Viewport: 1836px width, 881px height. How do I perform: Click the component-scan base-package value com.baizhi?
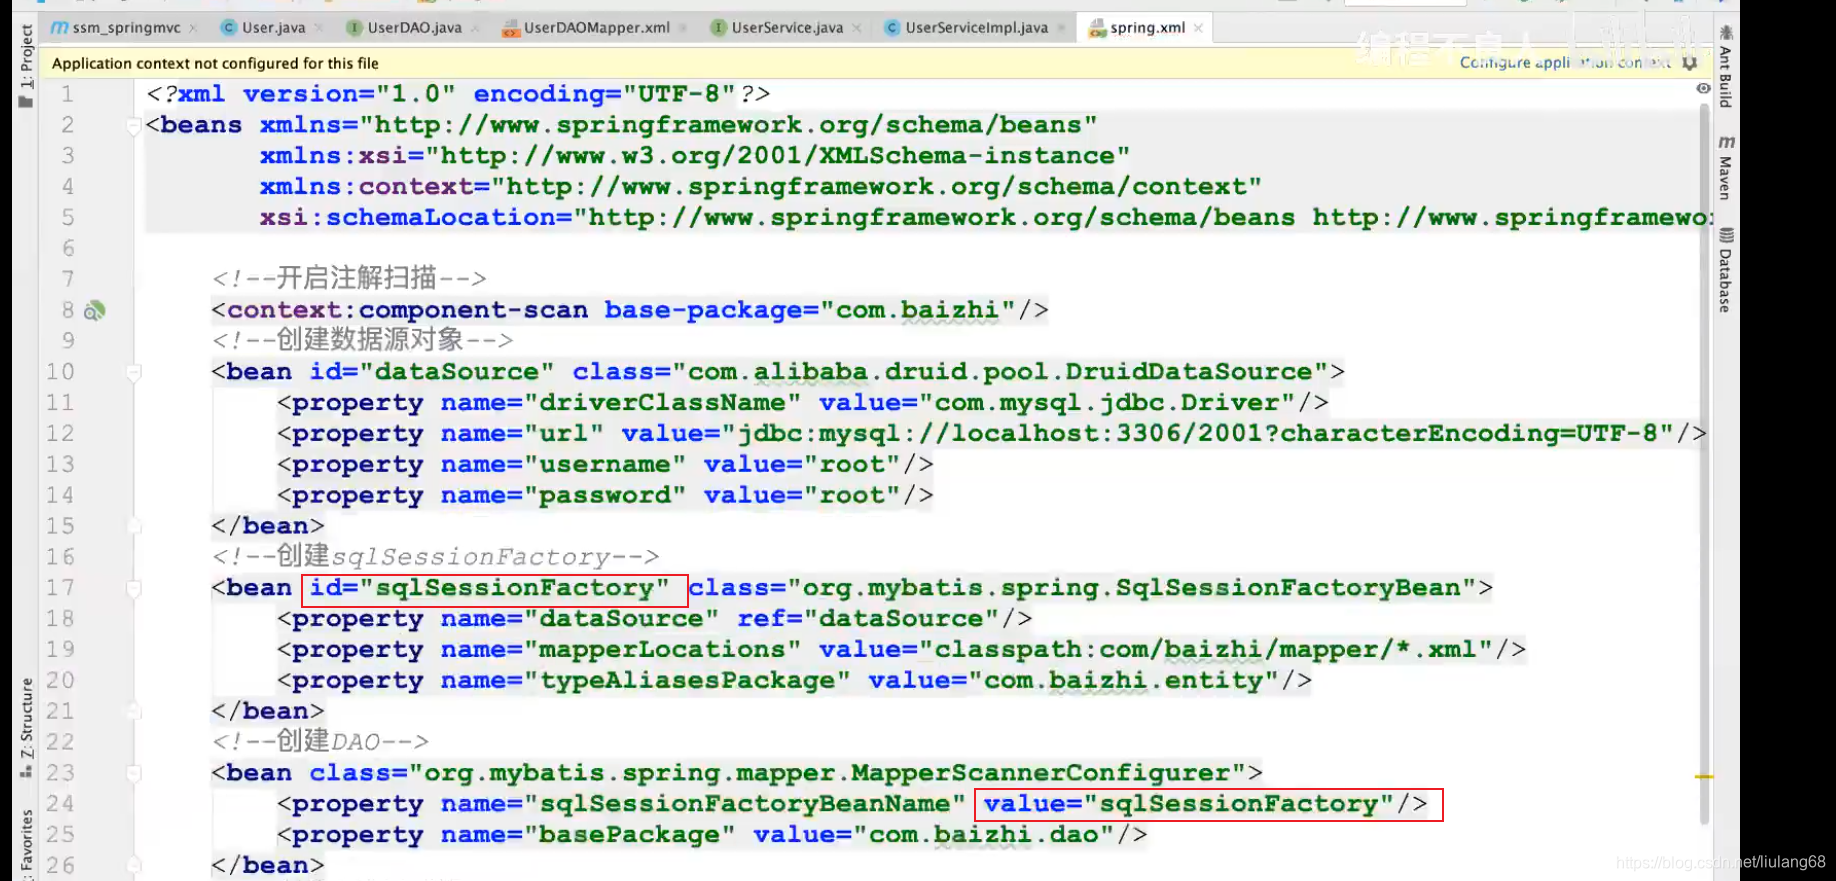tap(918, 310)
